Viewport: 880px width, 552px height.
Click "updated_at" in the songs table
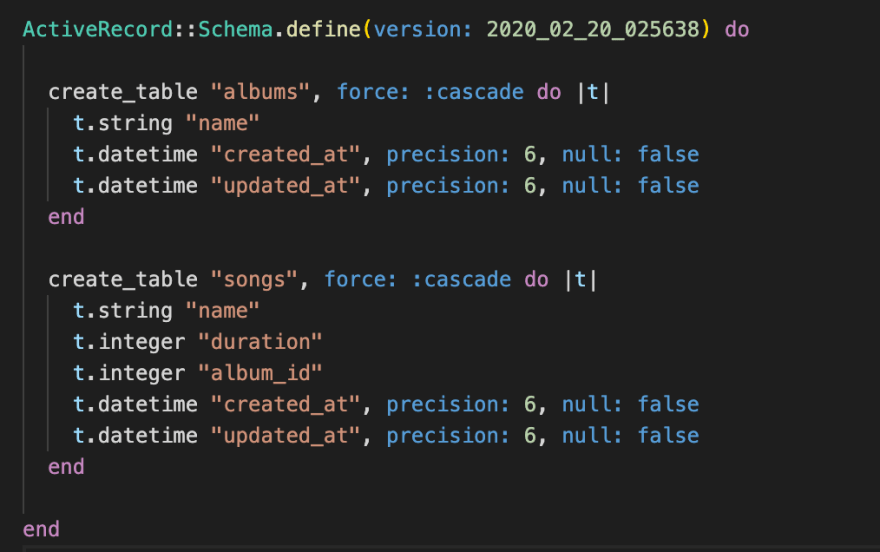pyautogui.click(x=286, y=435)
